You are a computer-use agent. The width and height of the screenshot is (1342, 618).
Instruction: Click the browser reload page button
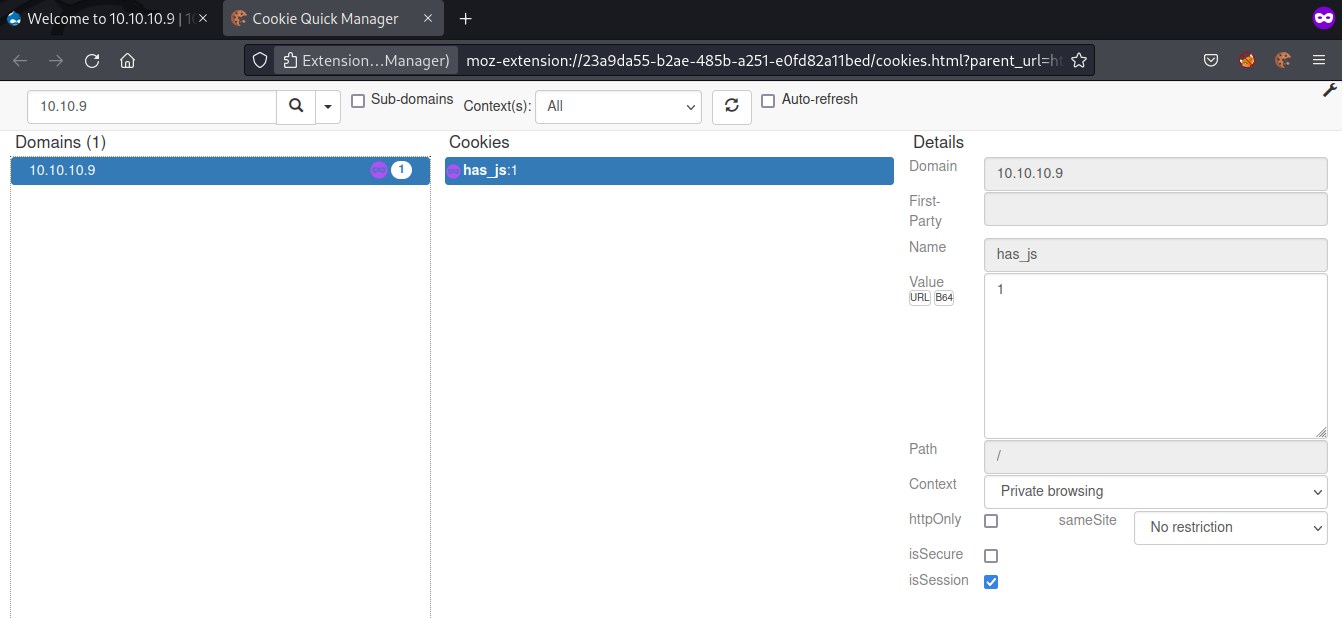92,60
